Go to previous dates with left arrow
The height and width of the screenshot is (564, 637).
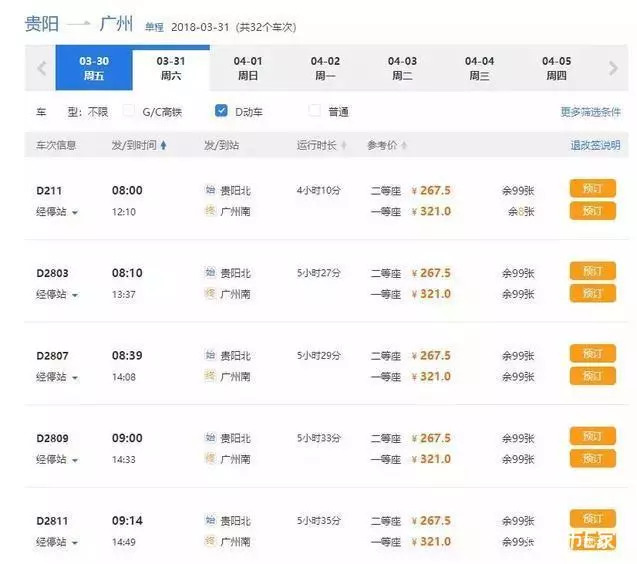tap(41, 68)
